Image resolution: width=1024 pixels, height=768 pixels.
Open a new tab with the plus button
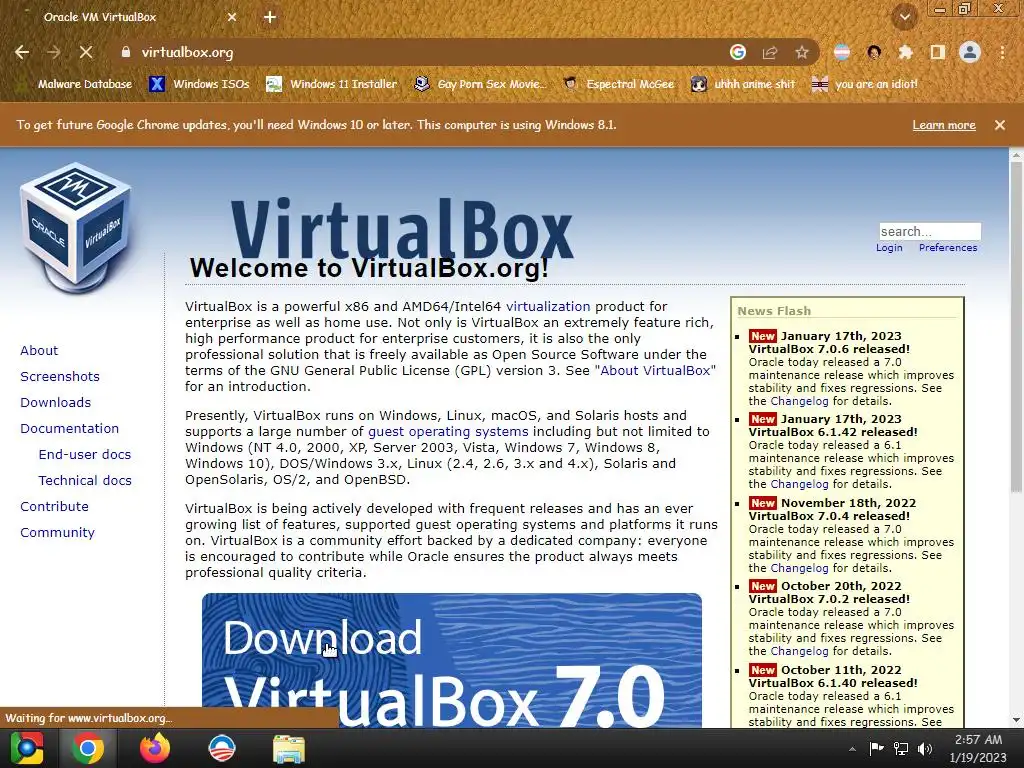pos(270,17)
